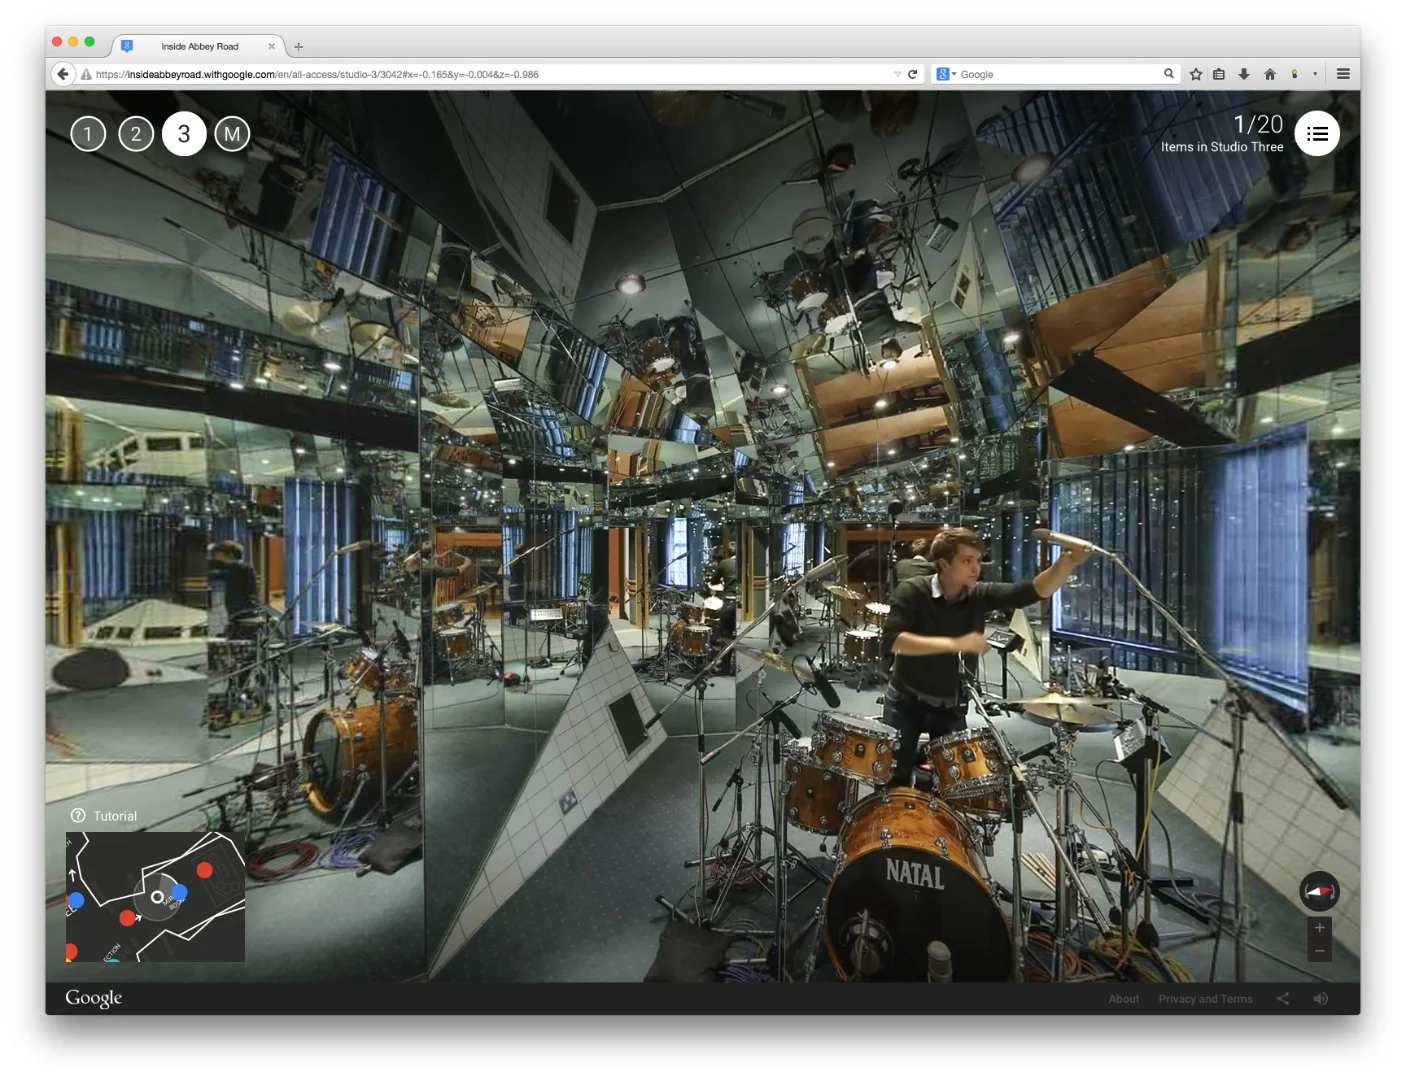Screen dimensions: 1406x1080
Task: Bookmark this page with the star icon
Action: (x=1195, y=74)
